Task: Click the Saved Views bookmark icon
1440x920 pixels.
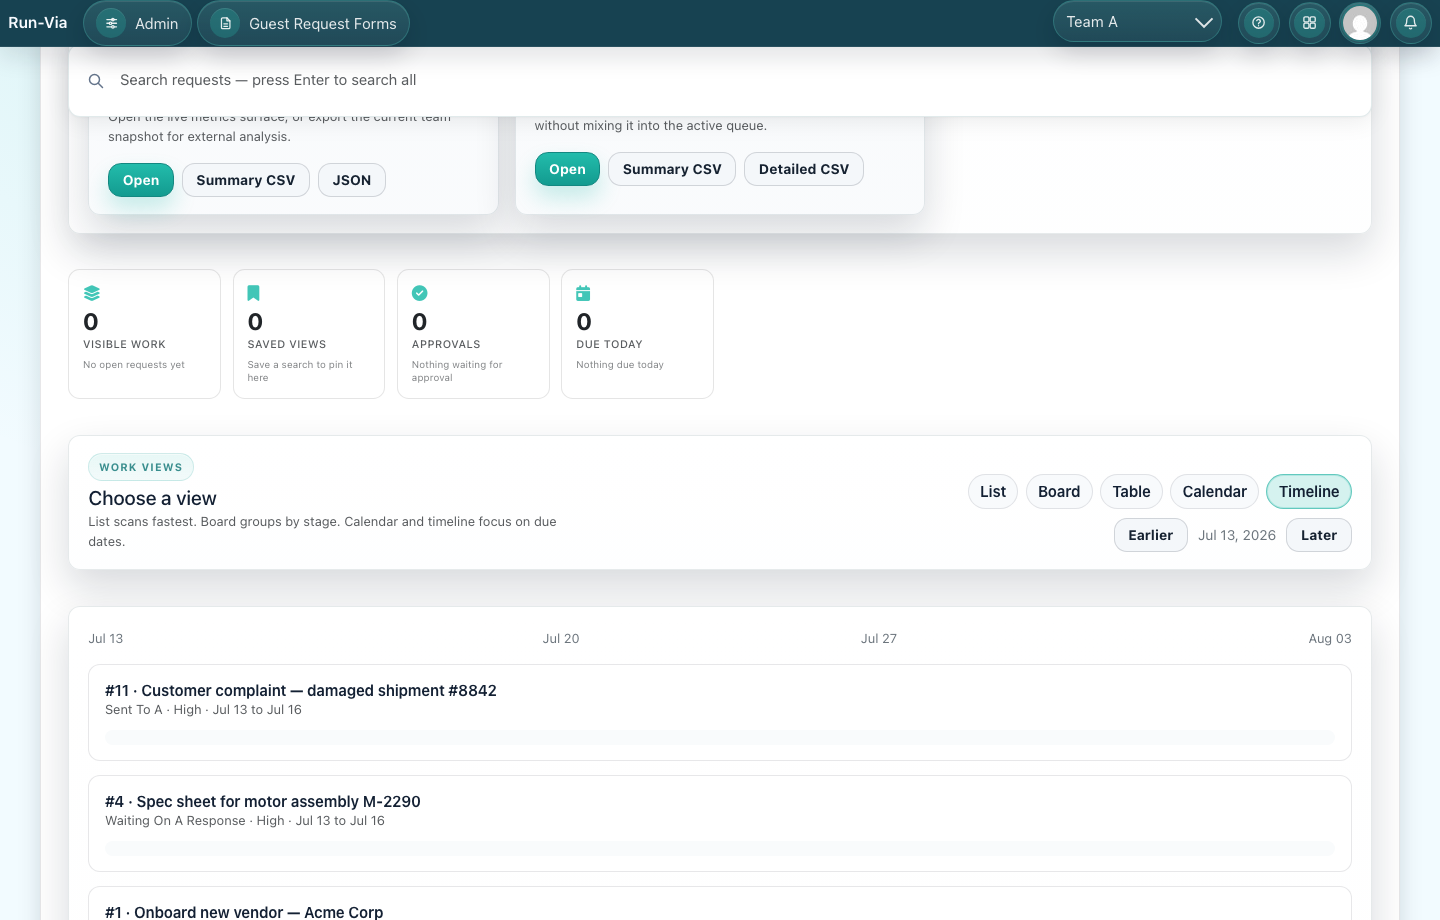Action: (254, 293)
